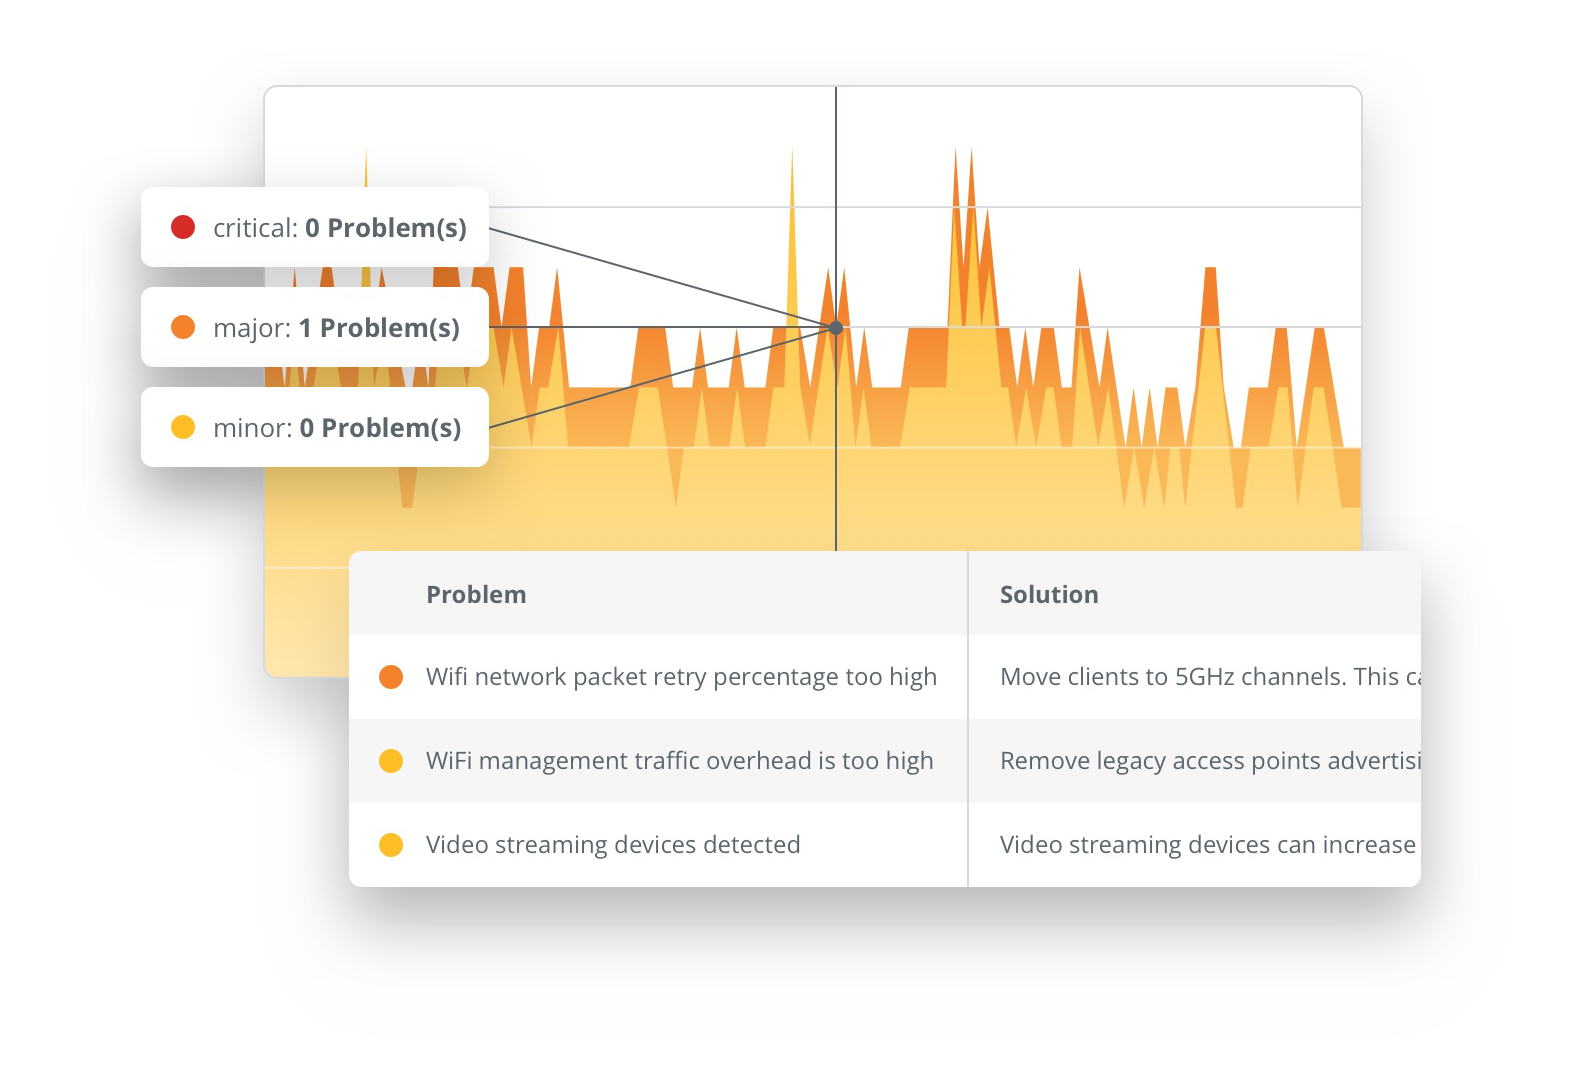Select the minor: 0 Problem(s) tooltip label
The height and width of the screenshot is (1071, 1573).
337,428
